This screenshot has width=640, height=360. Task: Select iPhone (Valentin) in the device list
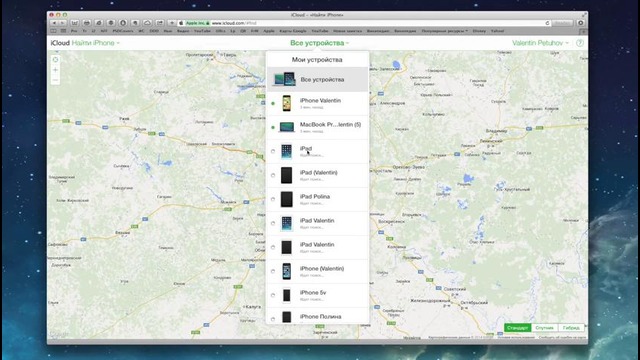317,271
